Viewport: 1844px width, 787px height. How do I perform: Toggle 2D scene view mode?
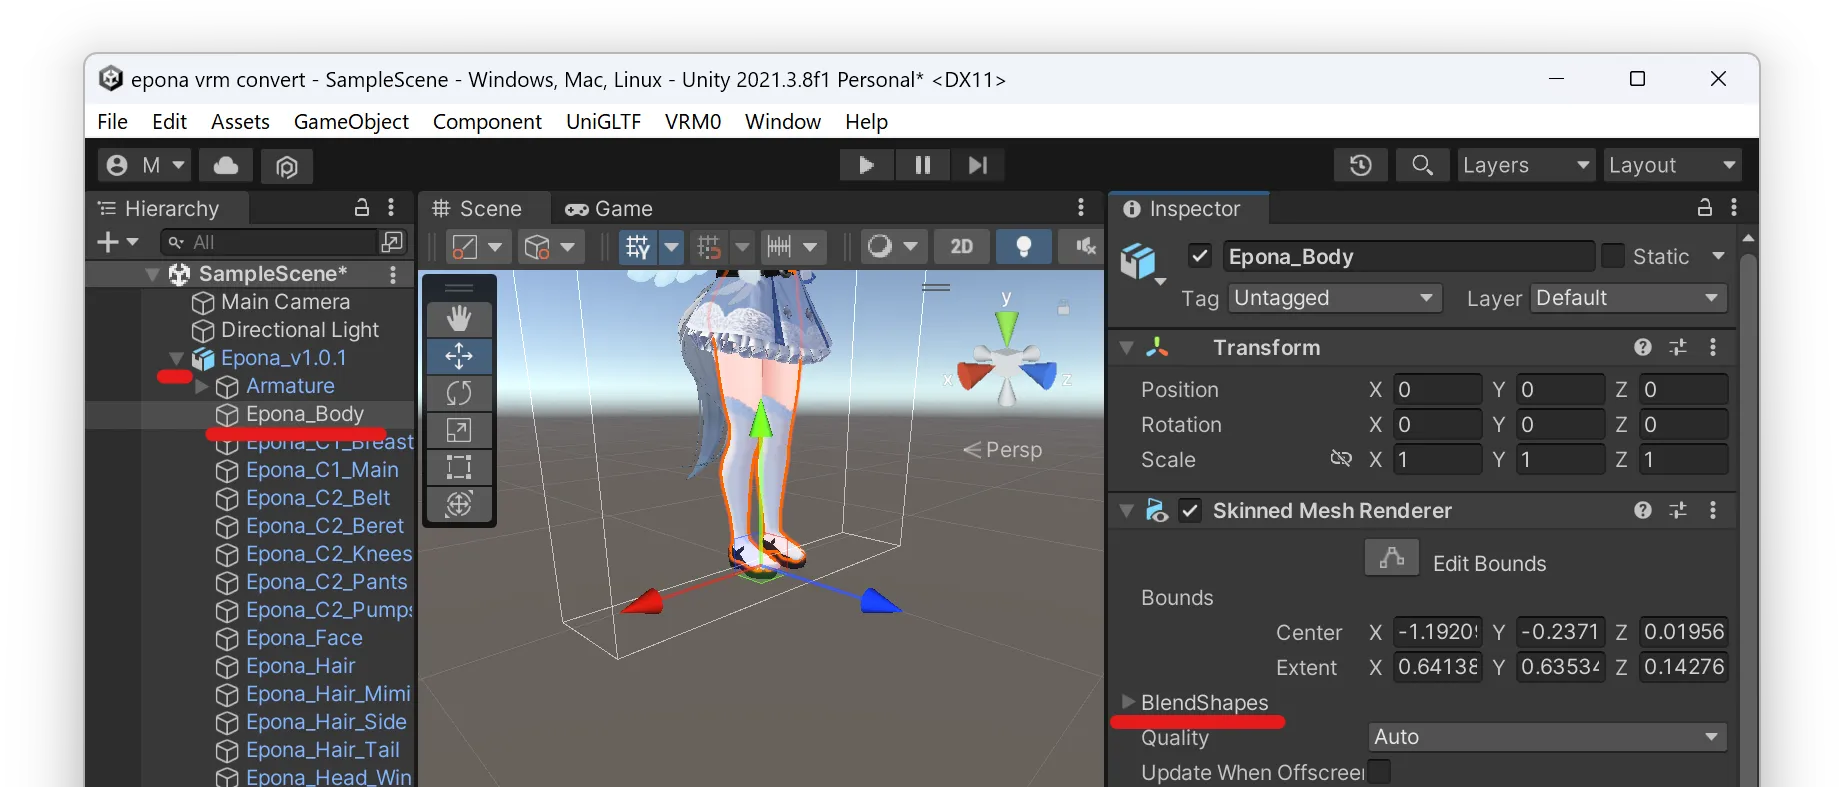pos(961,246)
